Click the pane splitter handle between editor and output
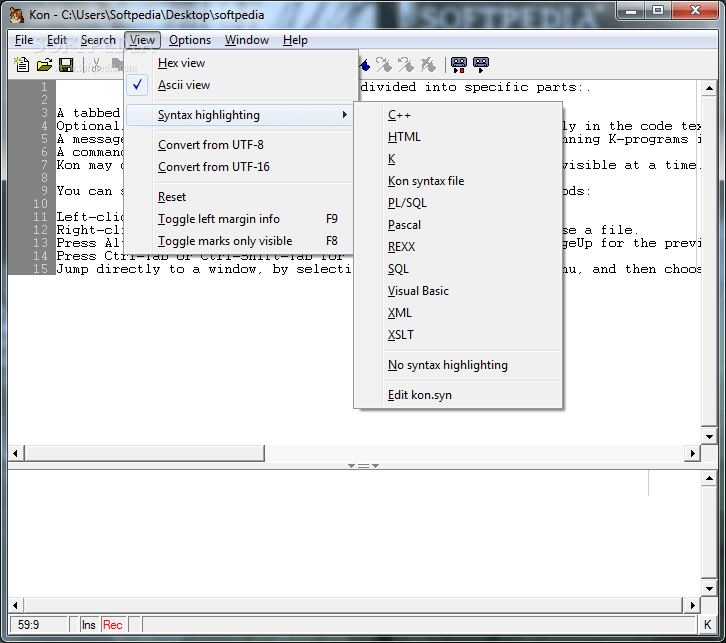726x643 pixels. [x=363, y=466]
